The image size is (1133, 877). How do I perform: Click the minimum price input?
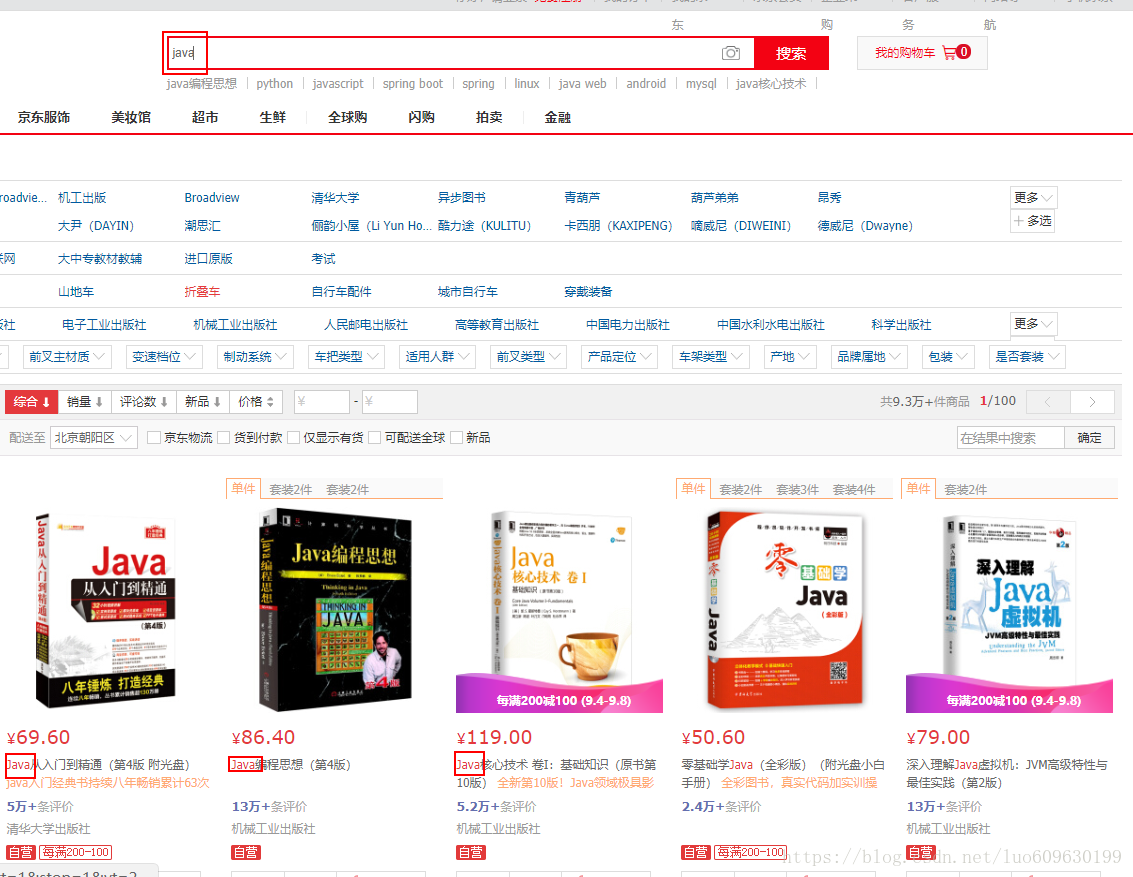(322, 402)
